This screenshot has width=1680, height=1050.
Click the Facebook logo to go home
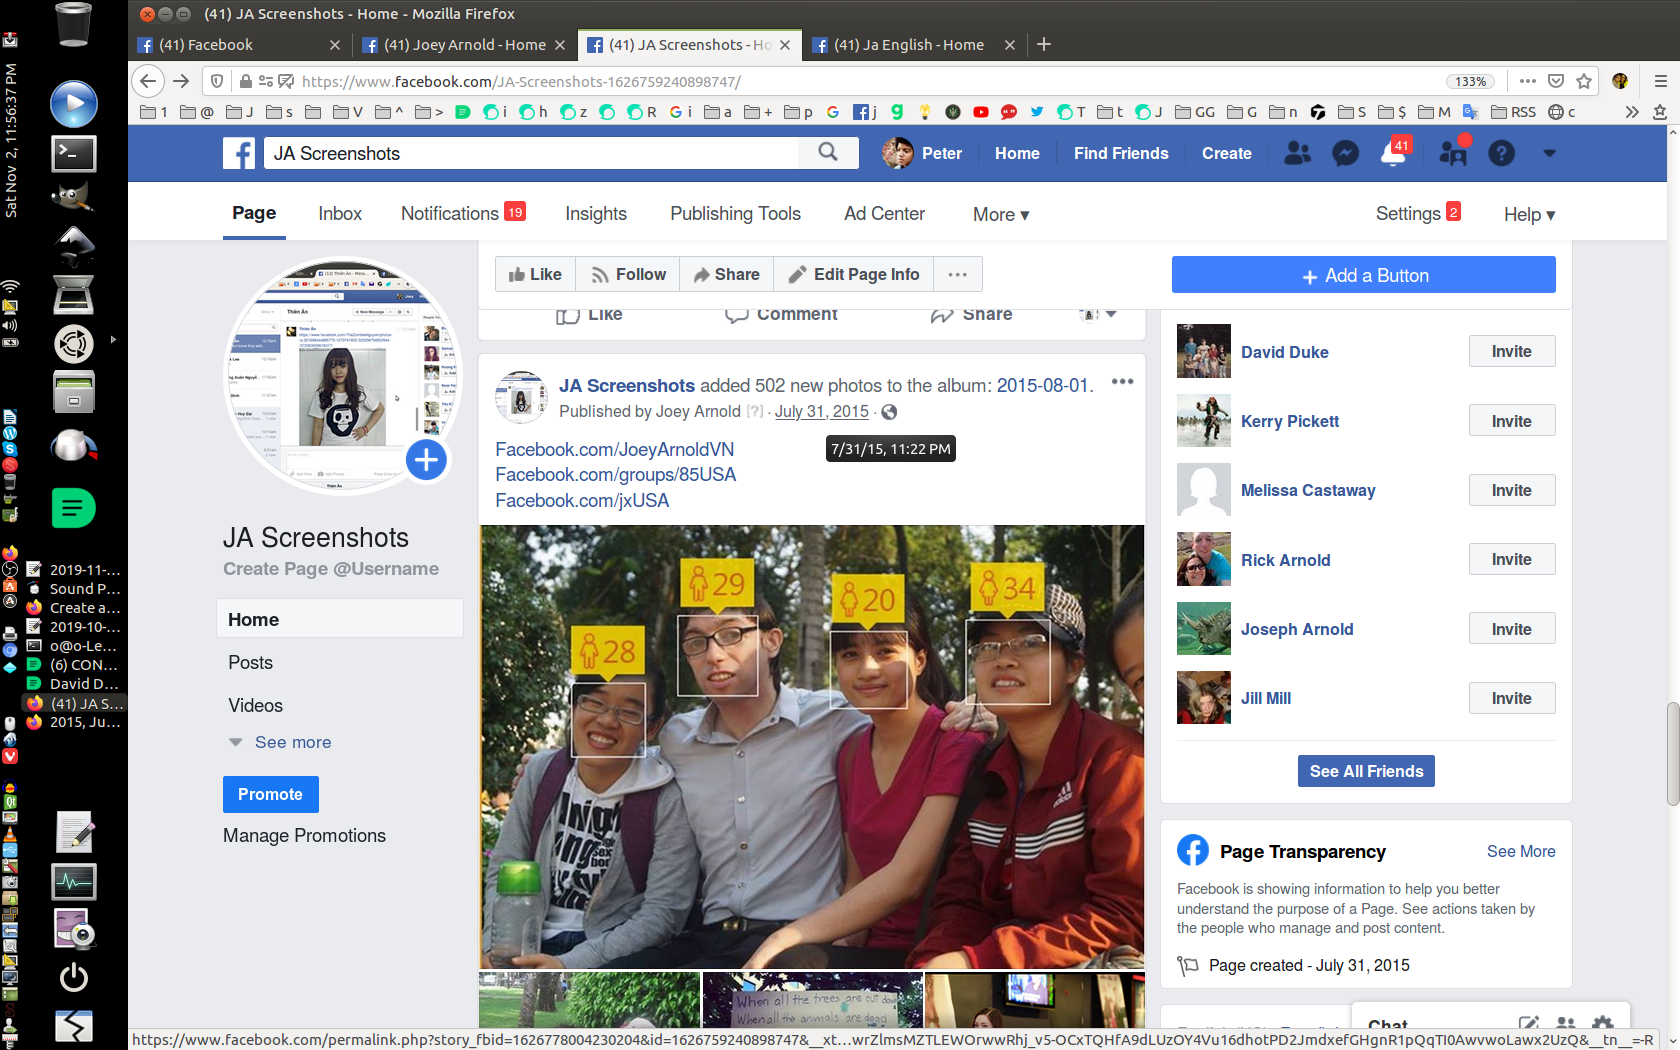pyautogui.click(x=238, y=153)
